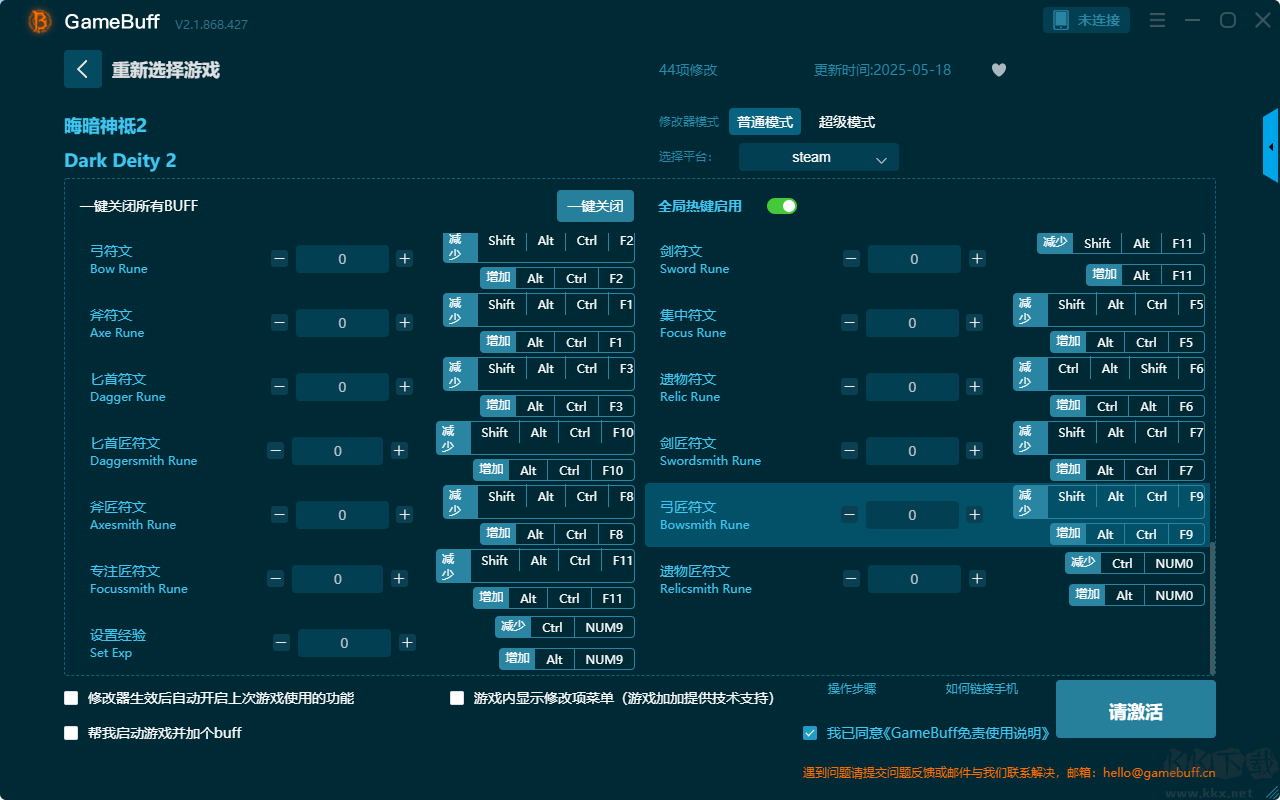Click the GameBuff logo icon
The height and width of the screenshot is (800, 1280).
pyautogui.click(x=40, y=21)
